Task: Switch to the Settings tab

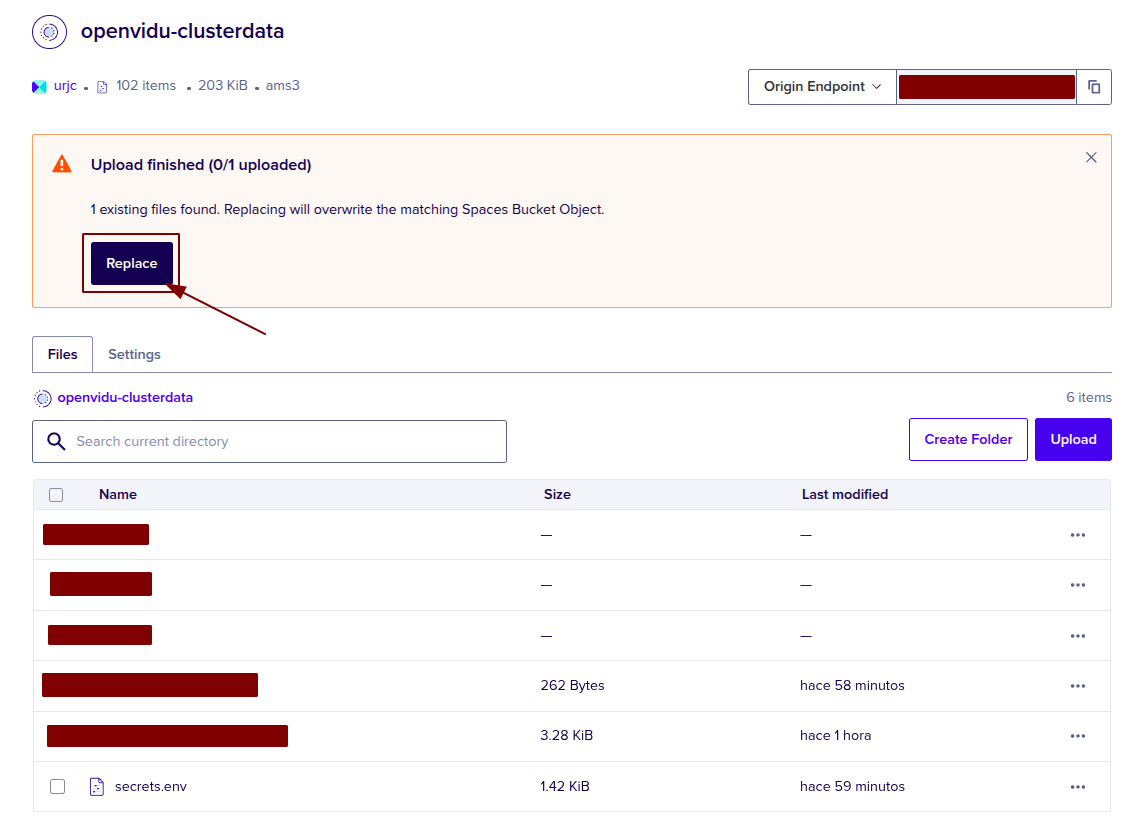Action: click(x=134, y=355)
